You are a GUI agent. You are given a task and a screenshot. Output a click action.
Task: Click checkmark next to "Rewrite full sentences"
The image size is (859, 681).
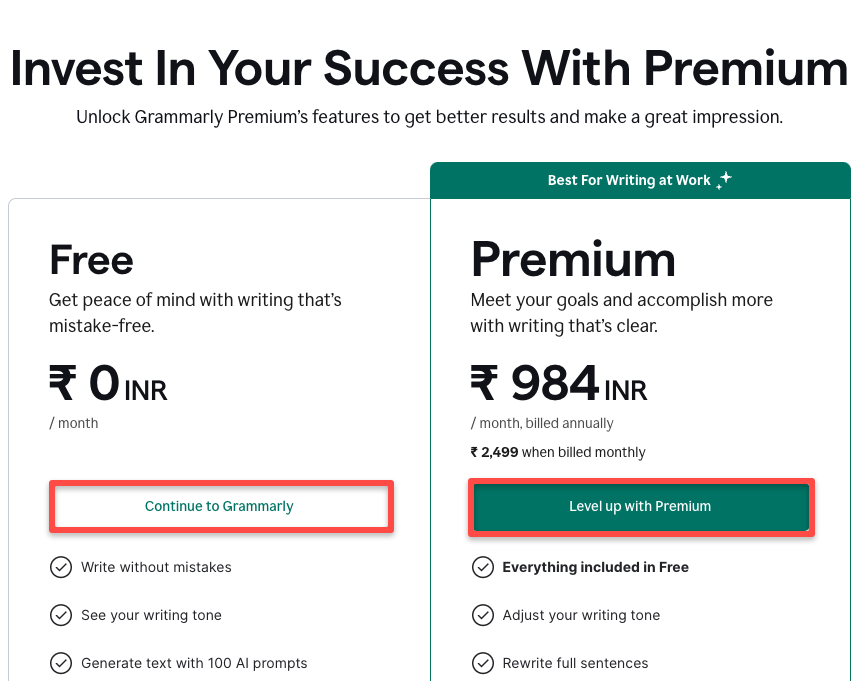483,663
